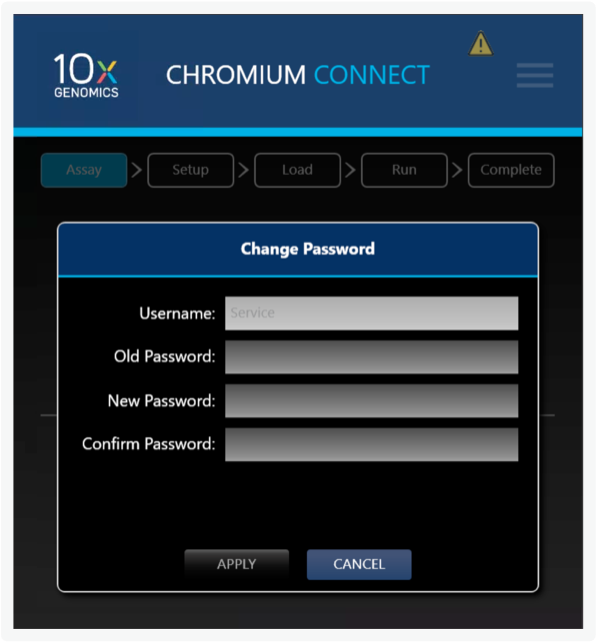Select the New Password input box
This screenshot has width=597, height=643.
[371, 401]
